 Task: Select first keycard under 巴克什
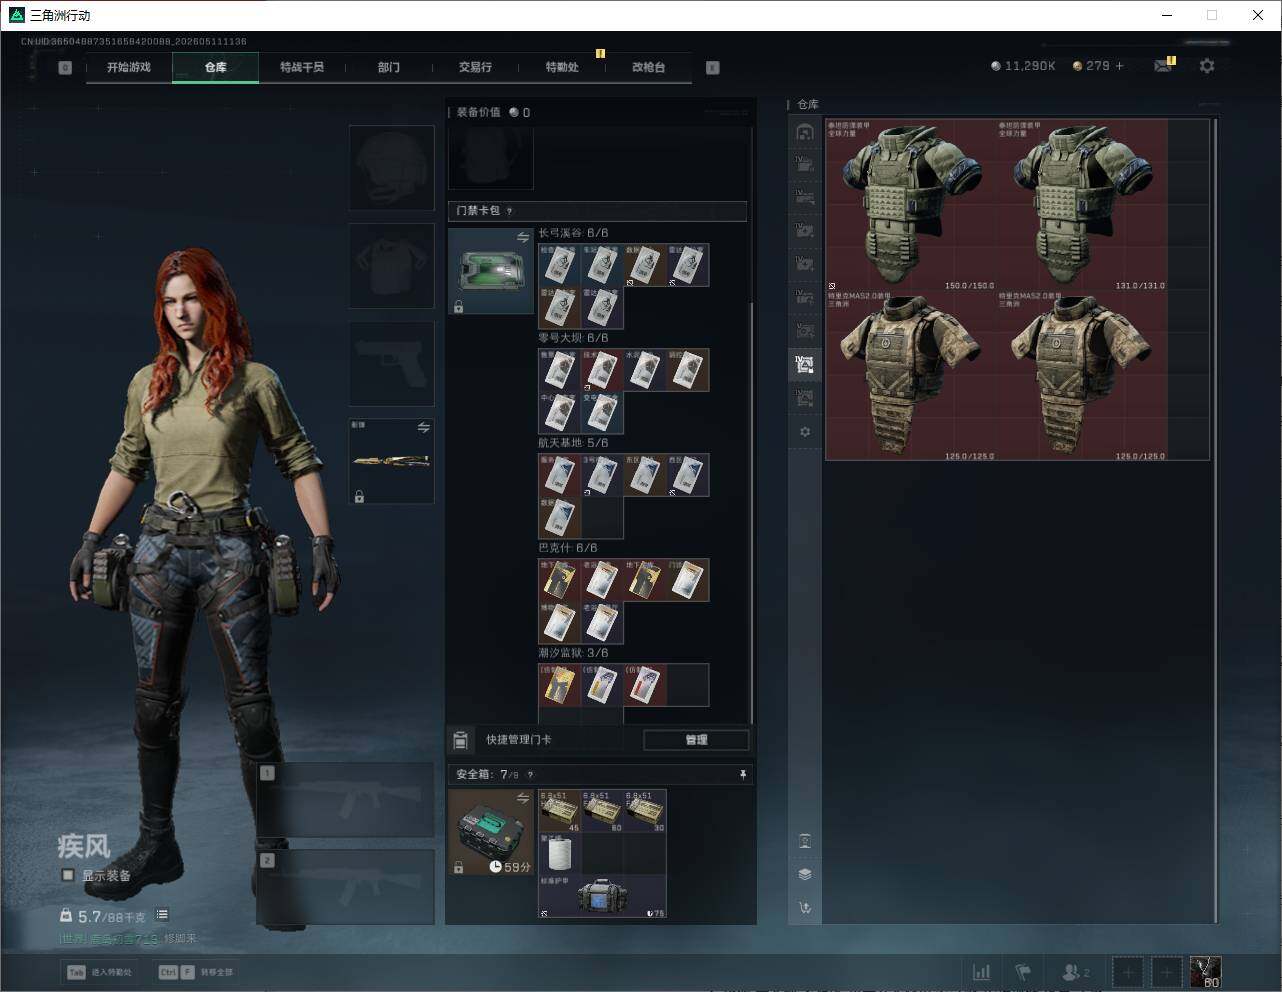560,580
